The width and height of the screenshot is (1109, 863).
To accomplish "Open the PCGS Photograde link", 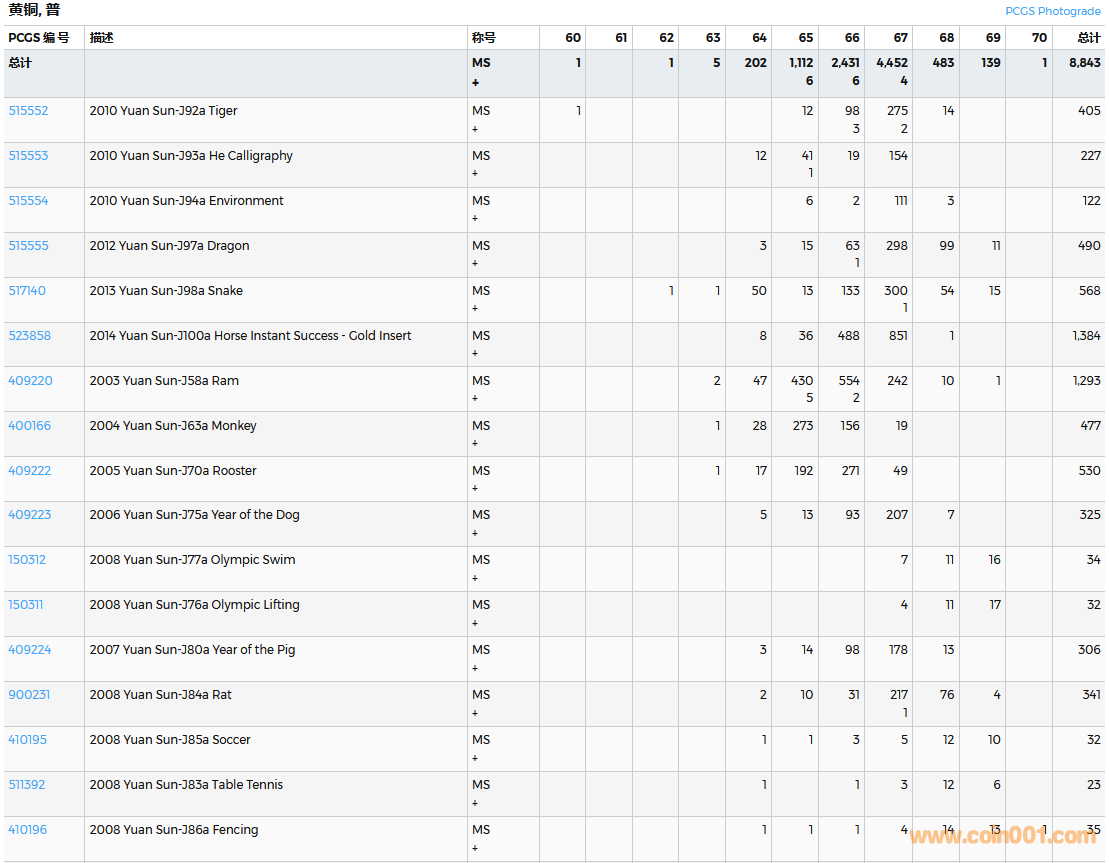I will tap(1052, 11).
